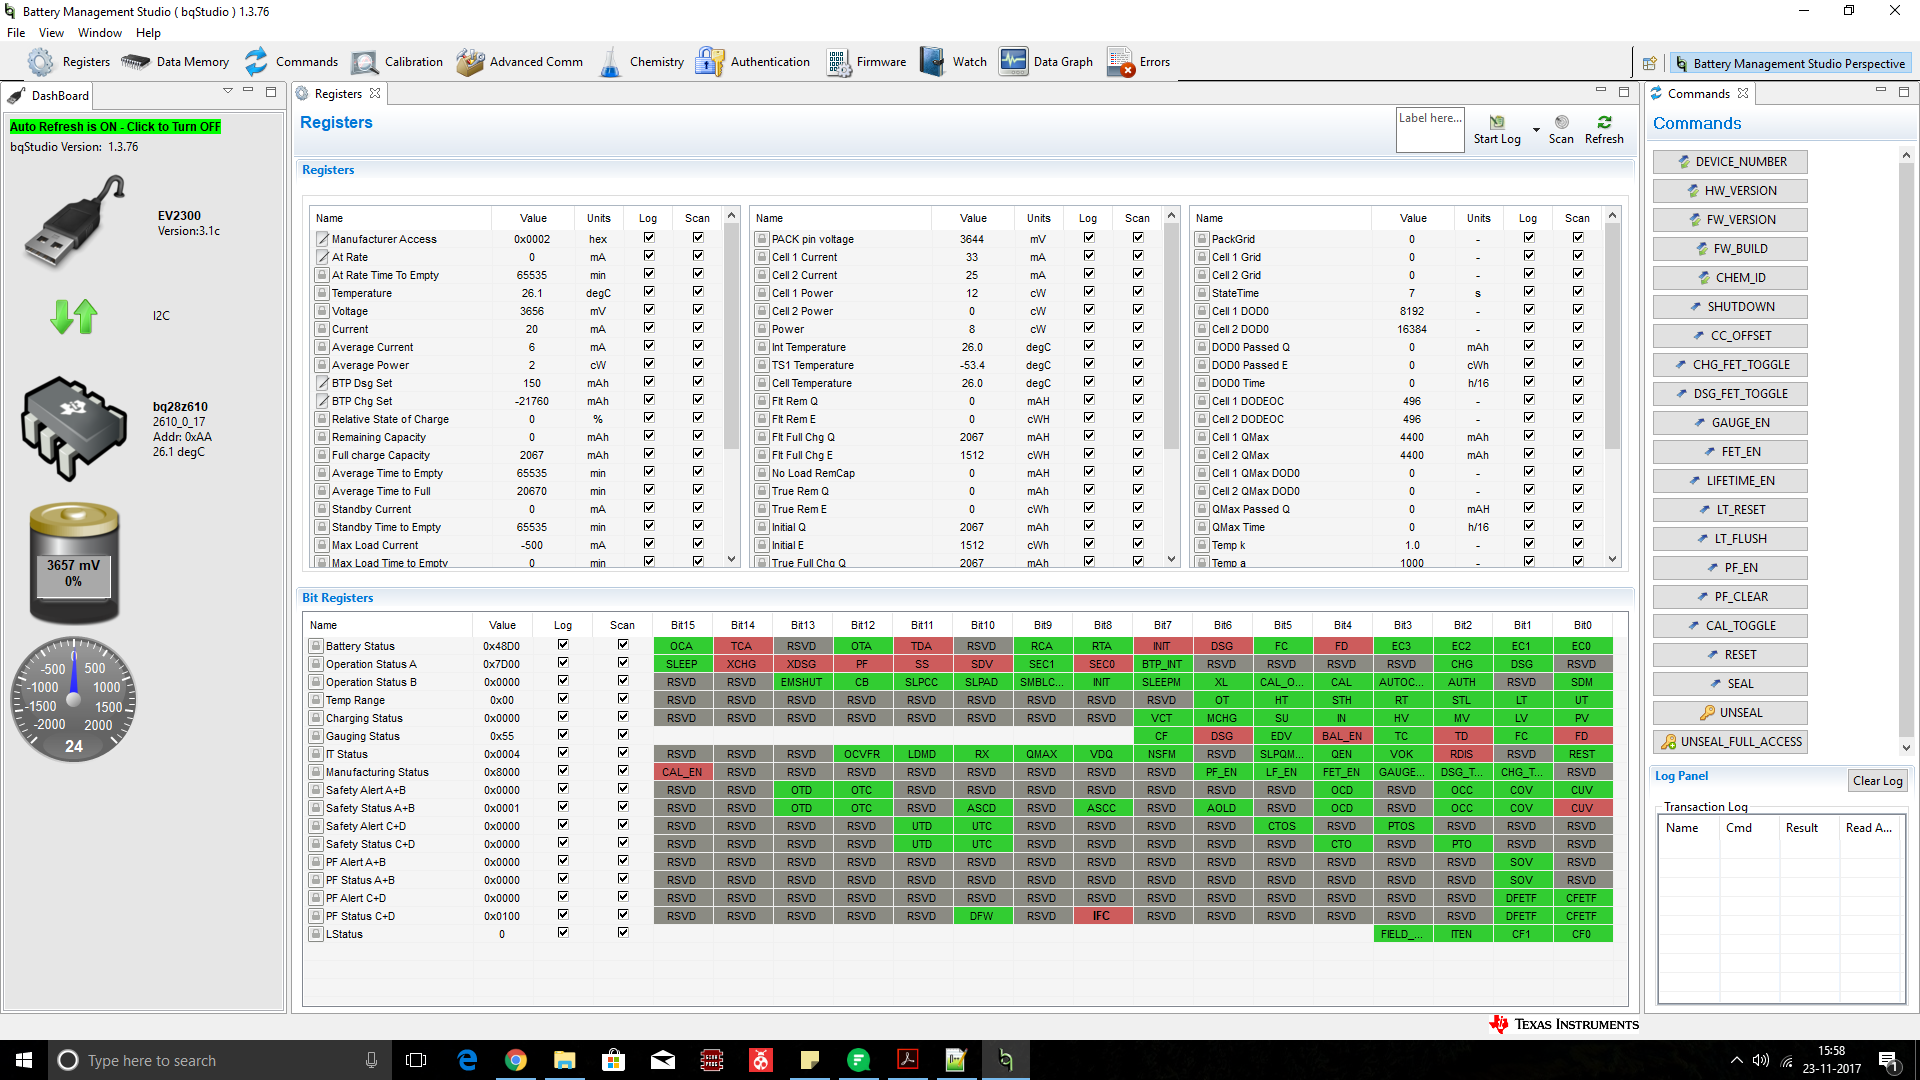Viewport: 1920px width, 1080px height.
Task: Click Refresh icon in Registers panel
Action: point(1604,123)
